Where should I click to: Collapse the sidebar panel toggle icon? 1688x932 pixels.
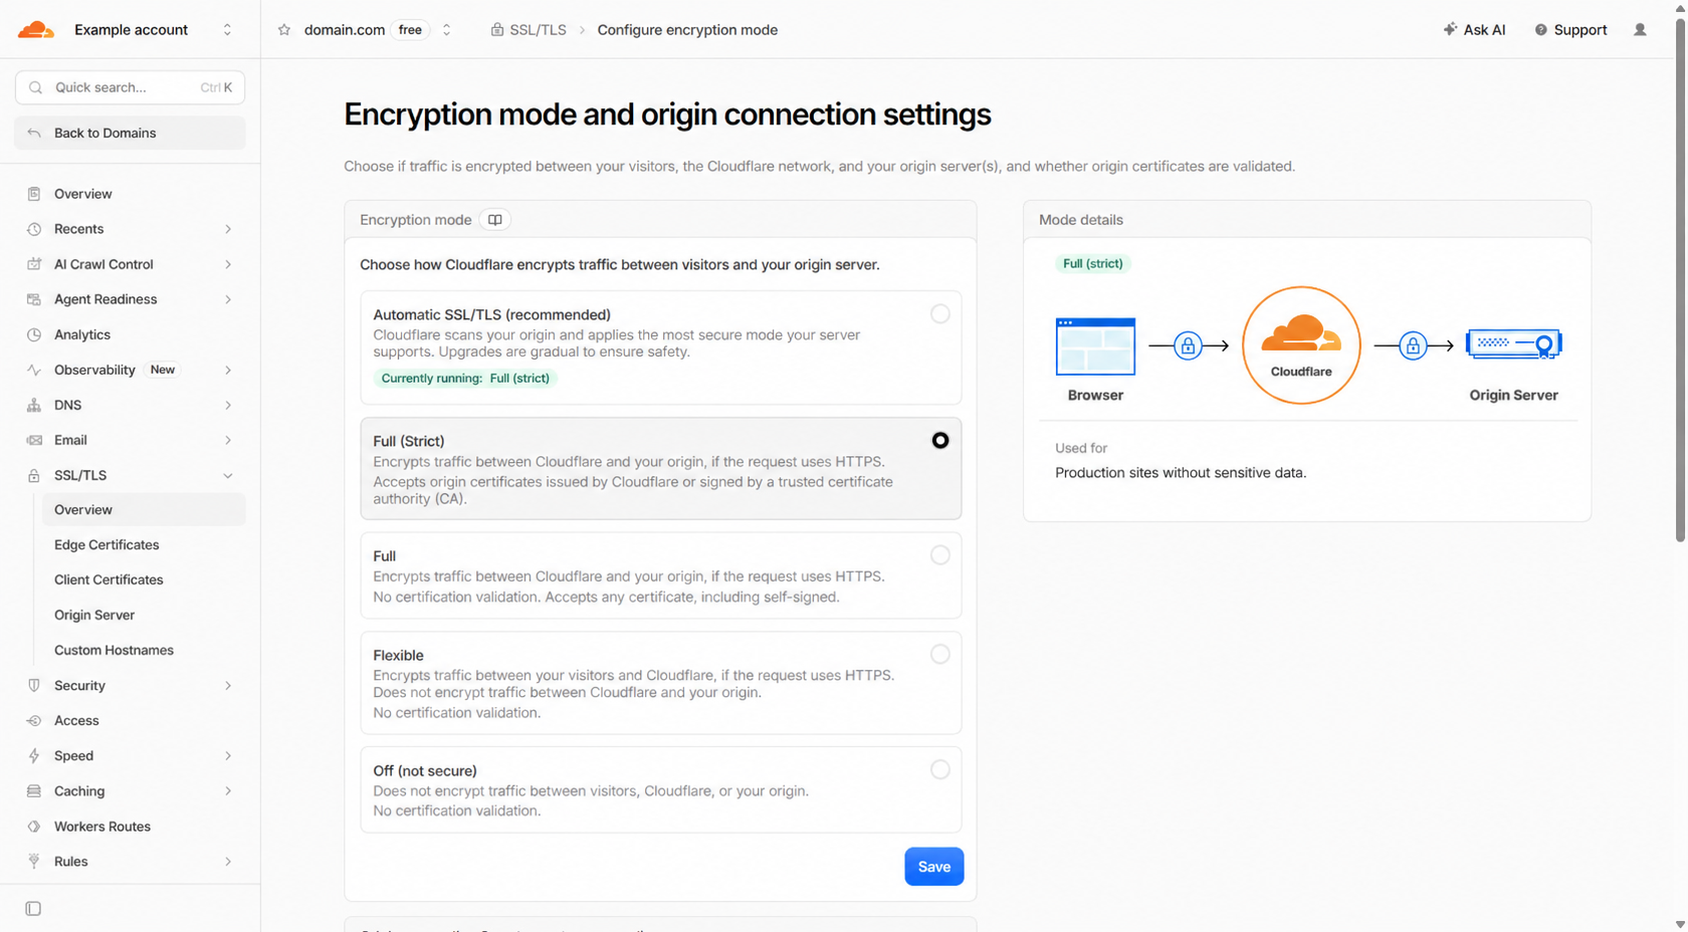coord(33,909)
